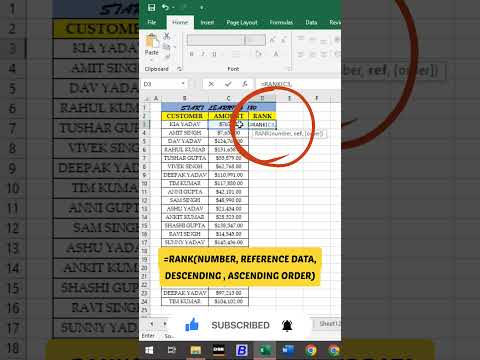Select column B header
This screenshot has height=360, width=480.
[185, 98]
